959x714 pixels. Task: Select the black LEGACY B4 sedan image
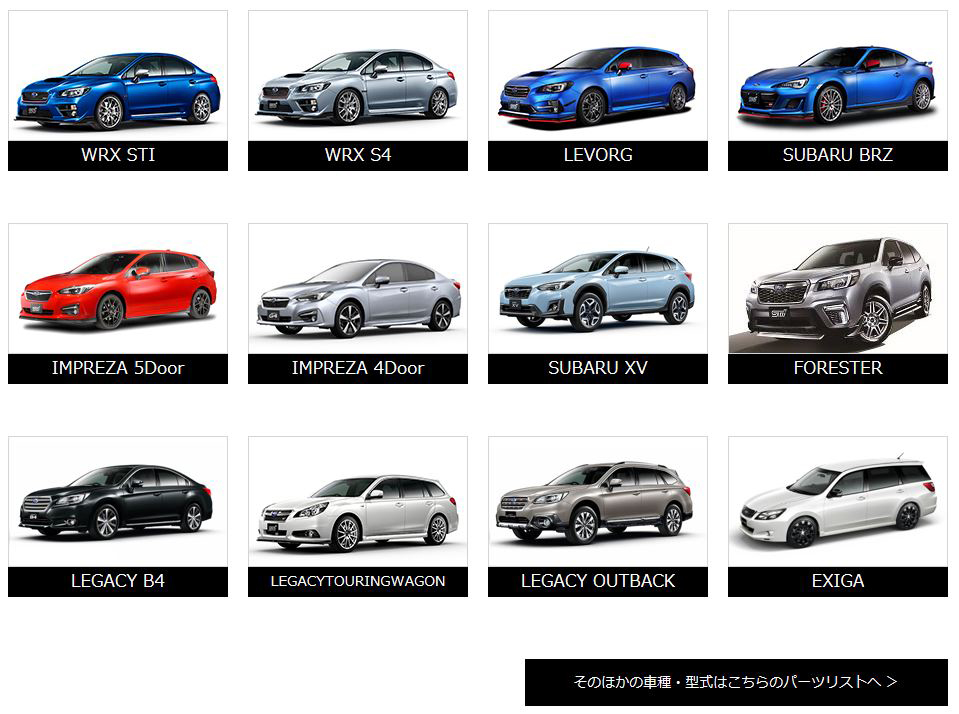[x=118, y=502]
